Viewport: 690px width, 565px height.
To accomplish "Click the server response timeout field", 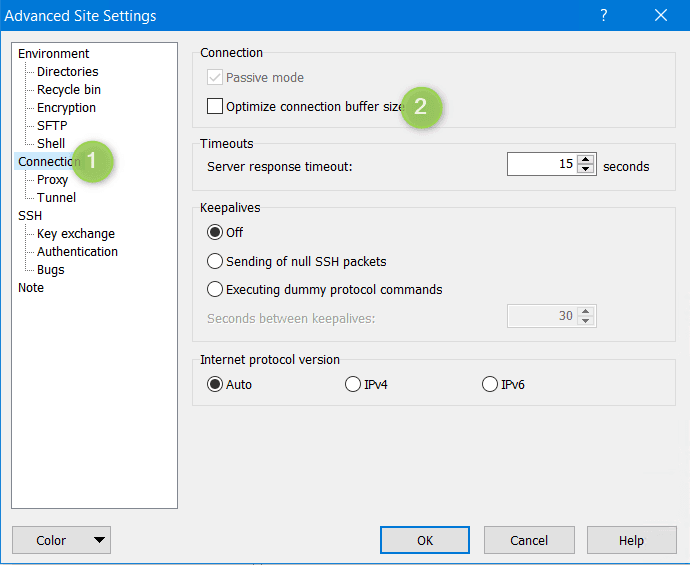I will (541, 165).
